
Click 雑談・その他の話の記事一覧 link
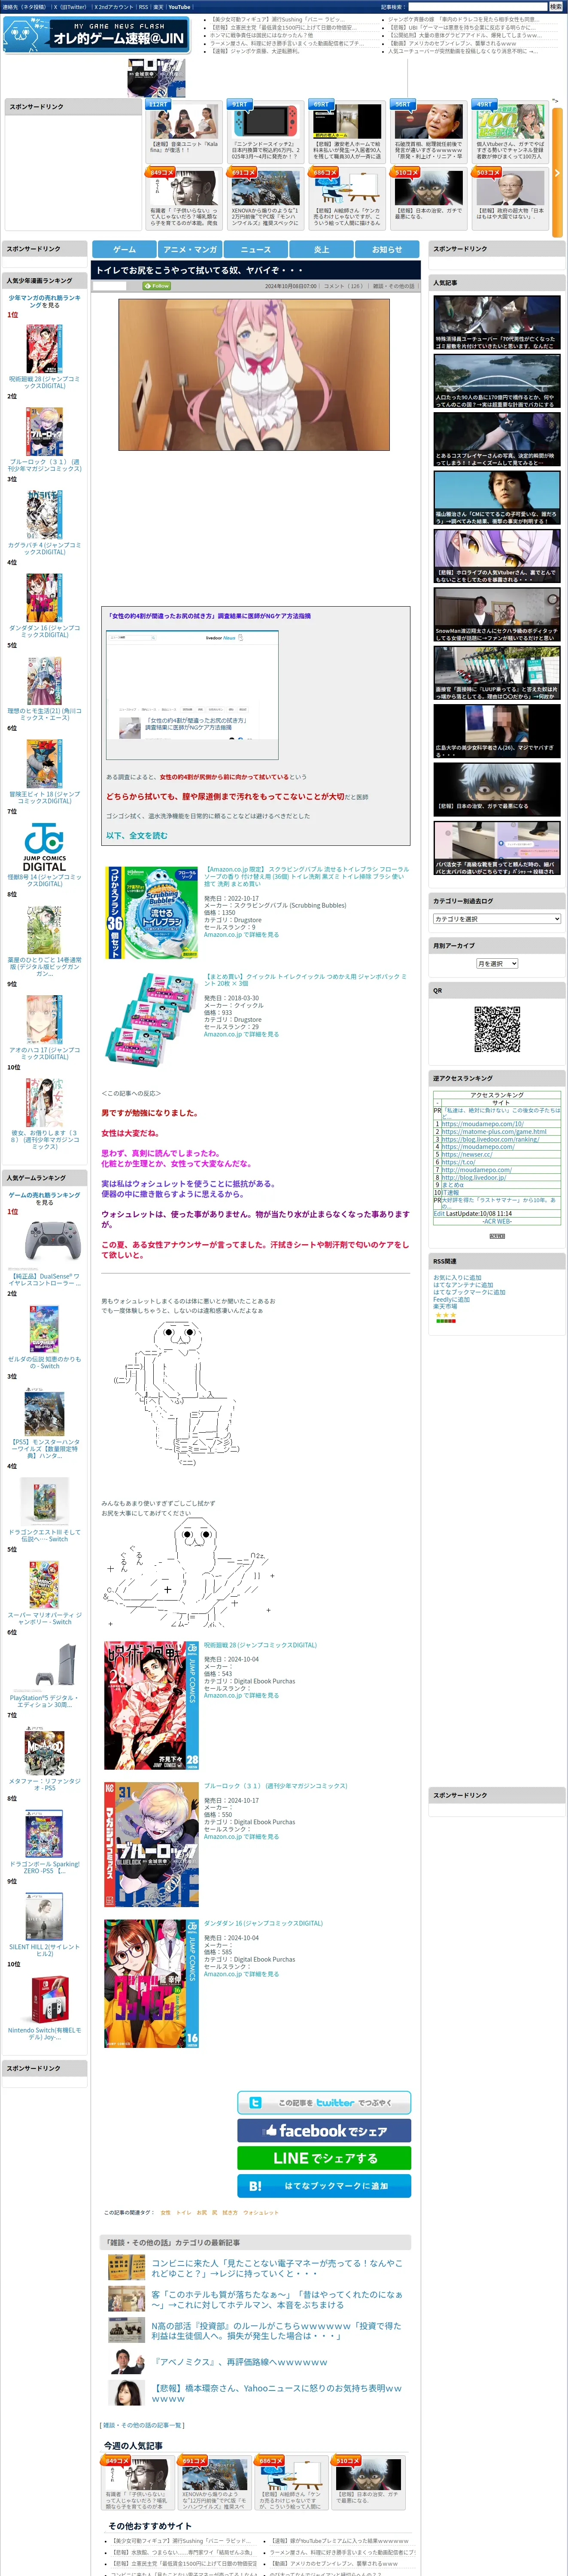pos(142,2425)
